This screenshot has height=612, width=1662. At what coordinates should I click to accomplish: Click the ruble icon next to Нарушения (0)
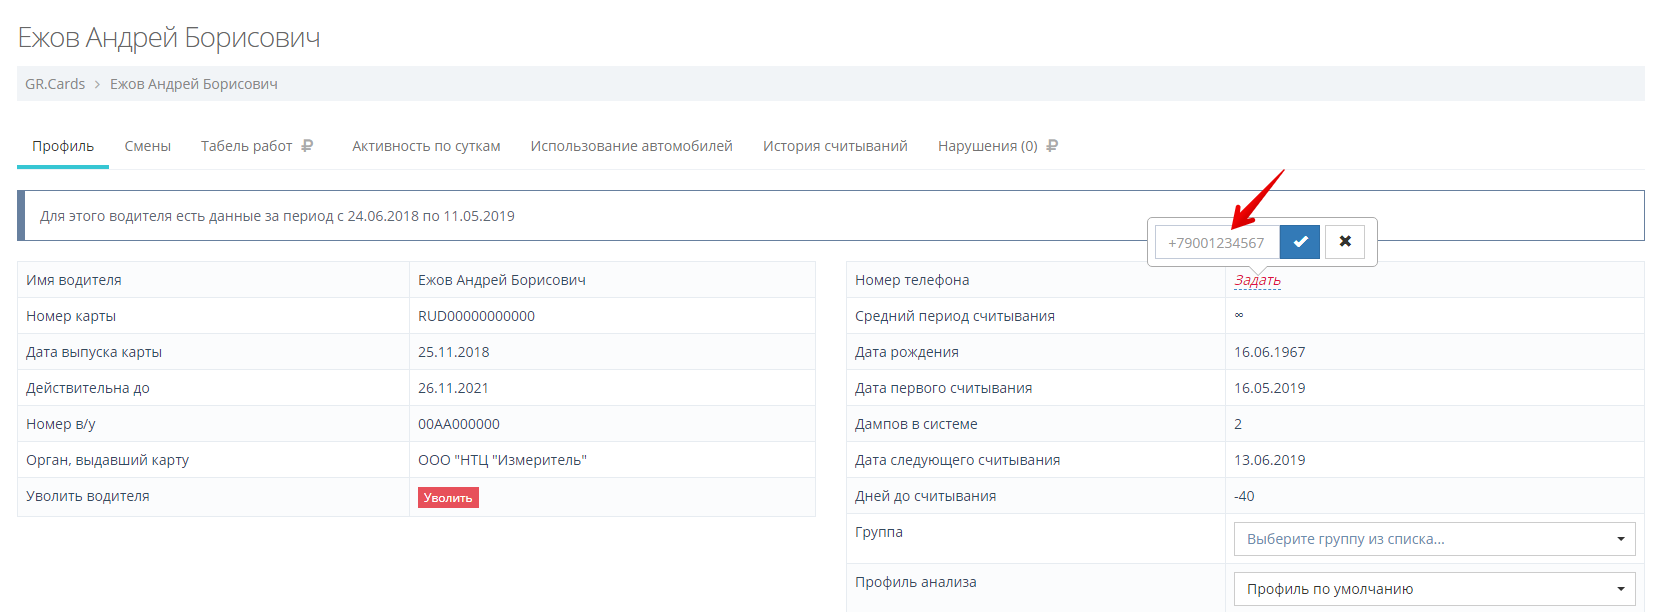1052,146
